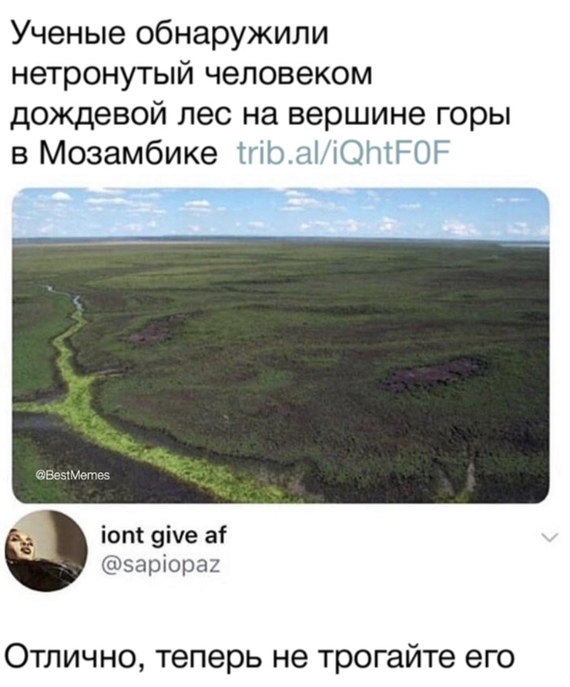Image resolution: width=570 pixels, height=687 pixels.
Task: Open the tweet options chevron
Action: point(550,537)
